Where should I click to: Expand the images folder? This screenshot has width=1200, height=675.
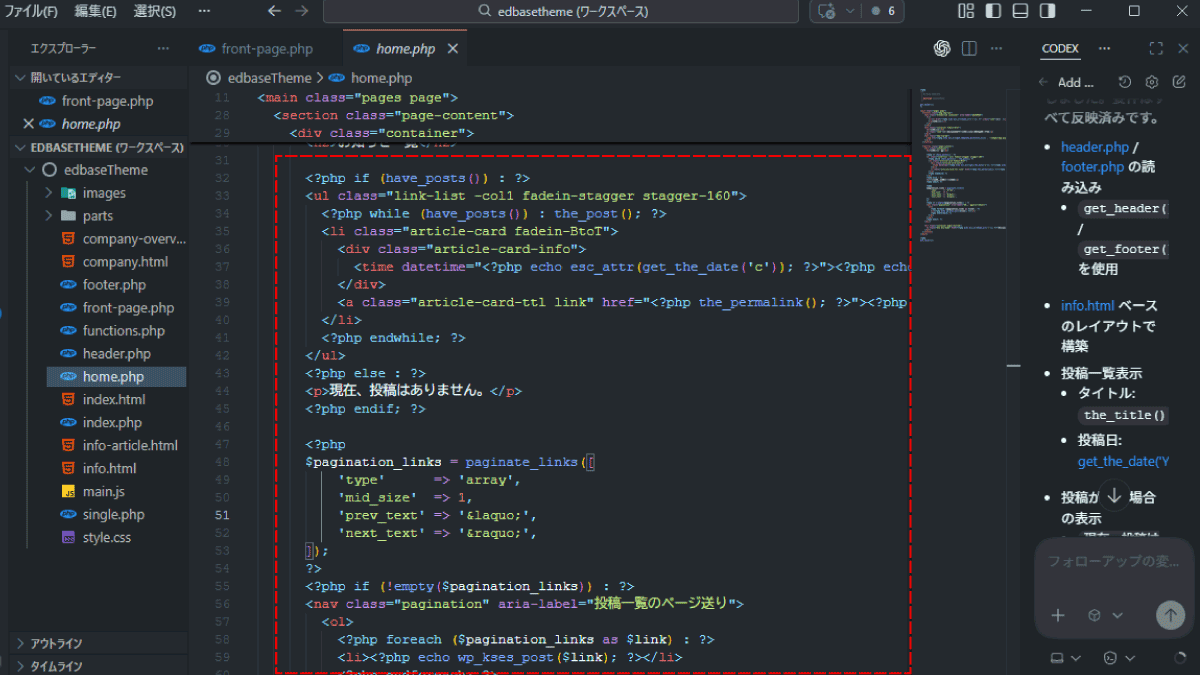(104, 193)
